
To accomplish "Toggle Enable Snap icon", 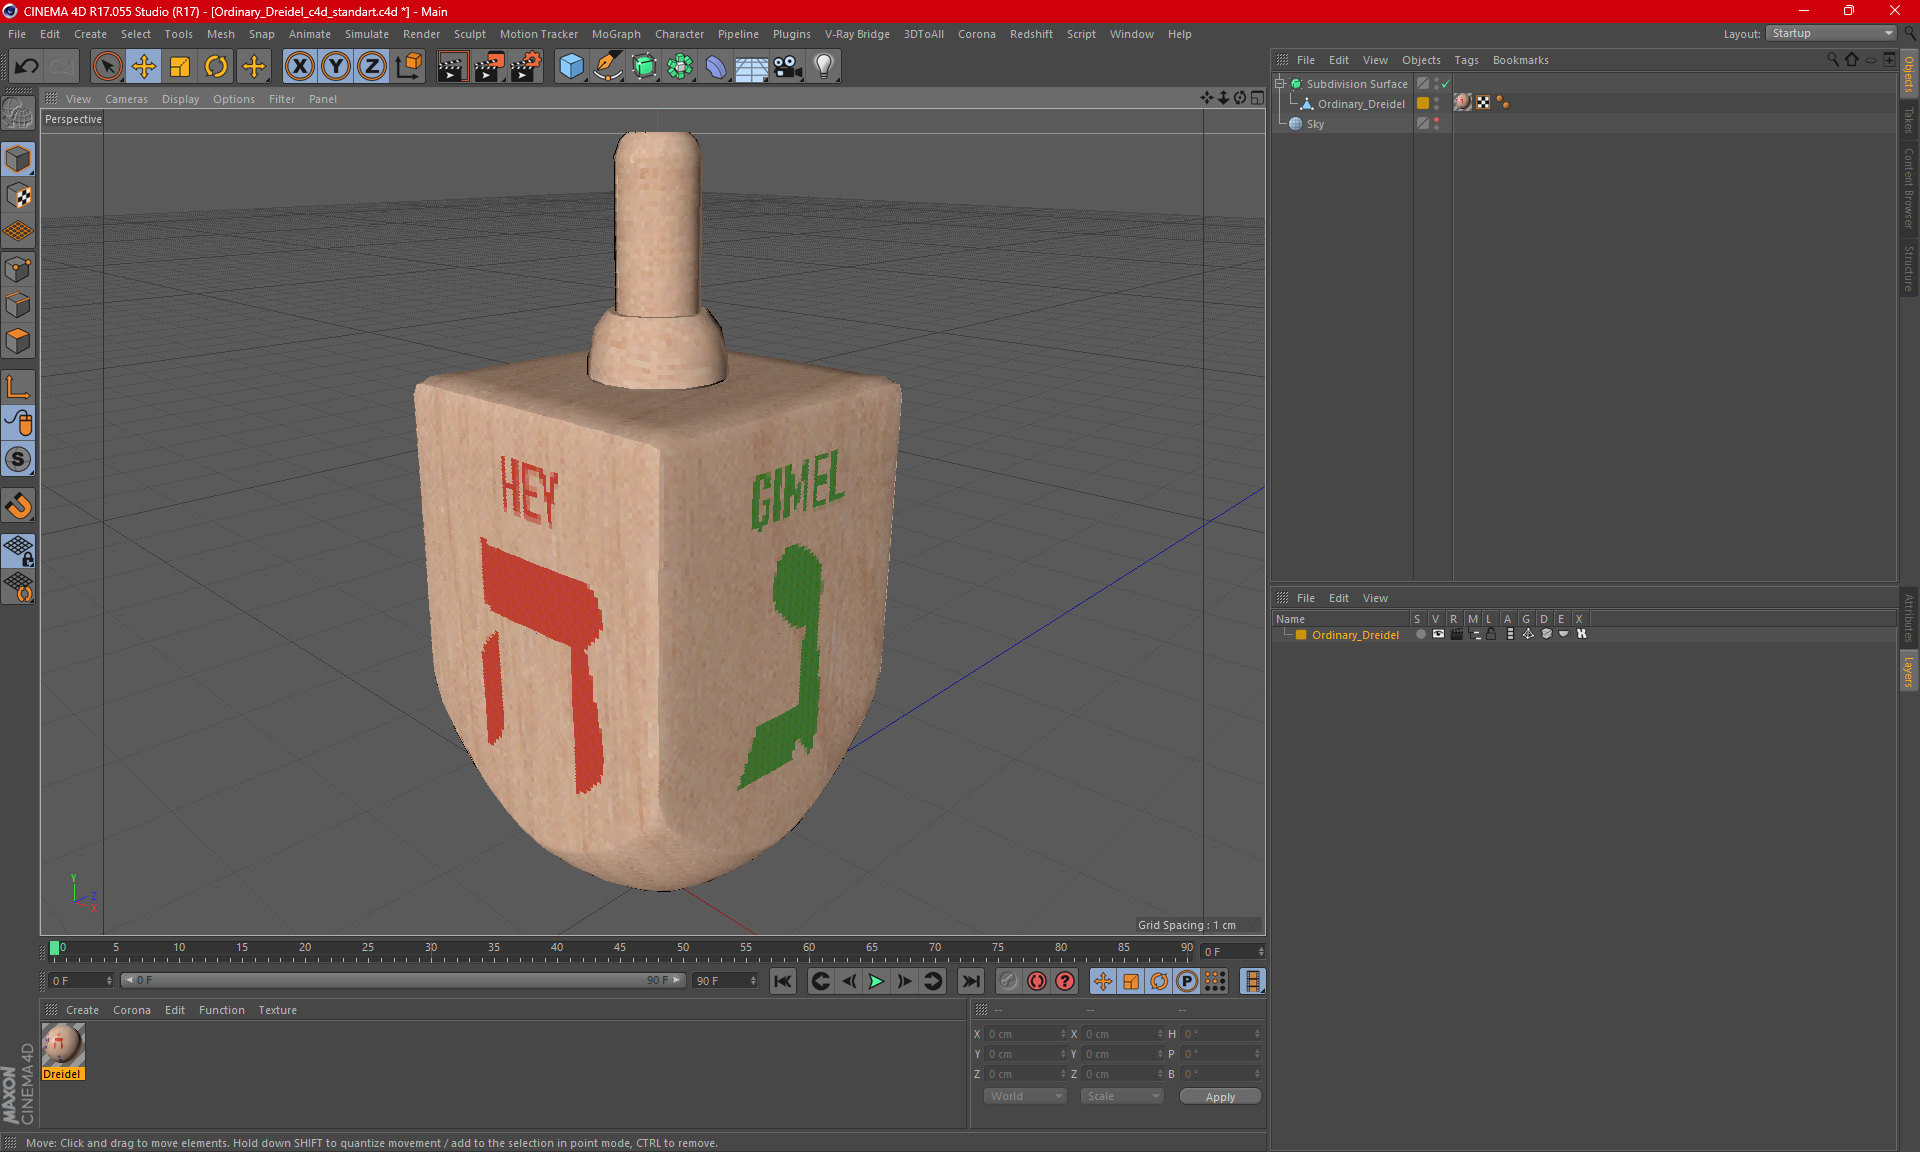I will (x=18, y=506).
